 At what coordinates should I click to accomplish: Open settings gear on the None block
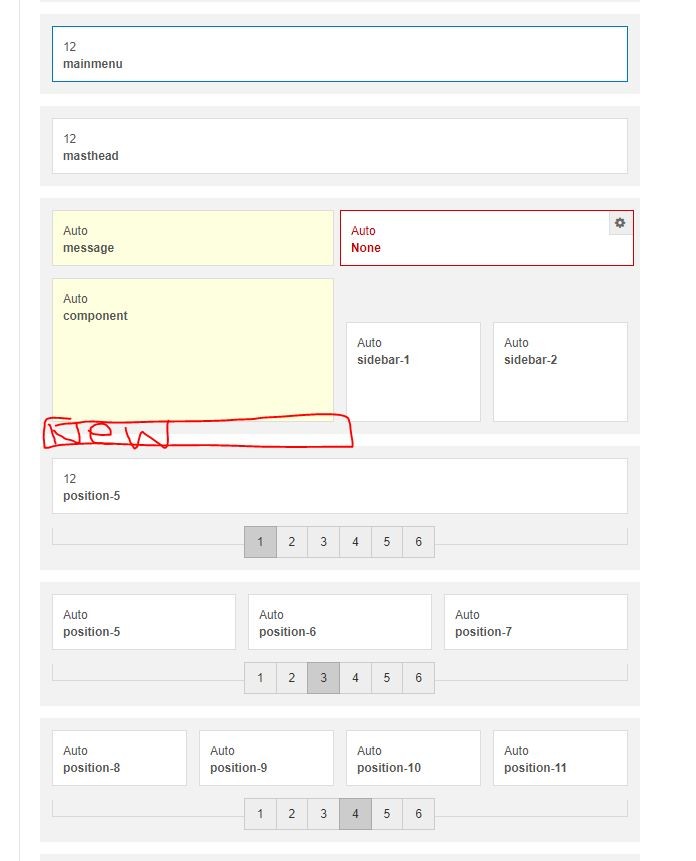(x=620, y=223)
